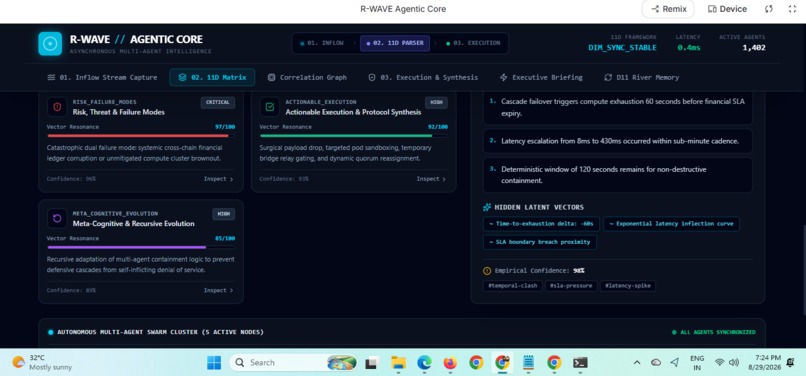
Task: Click the SLA boundary breach proximity chip
Action: click(540, 242)
